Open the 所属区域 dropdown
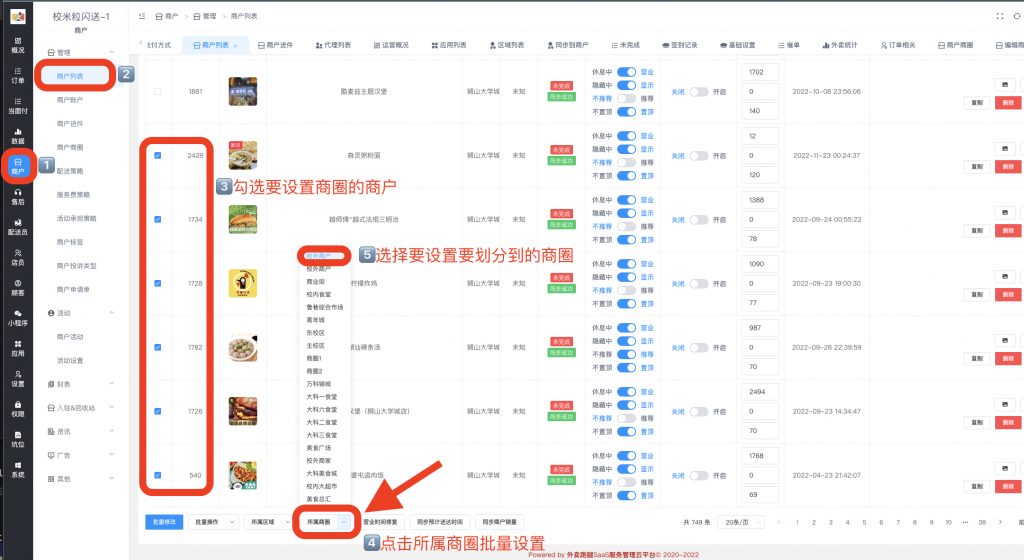The height and width of the screenshot is (560, 1024). tap(268, 521)
